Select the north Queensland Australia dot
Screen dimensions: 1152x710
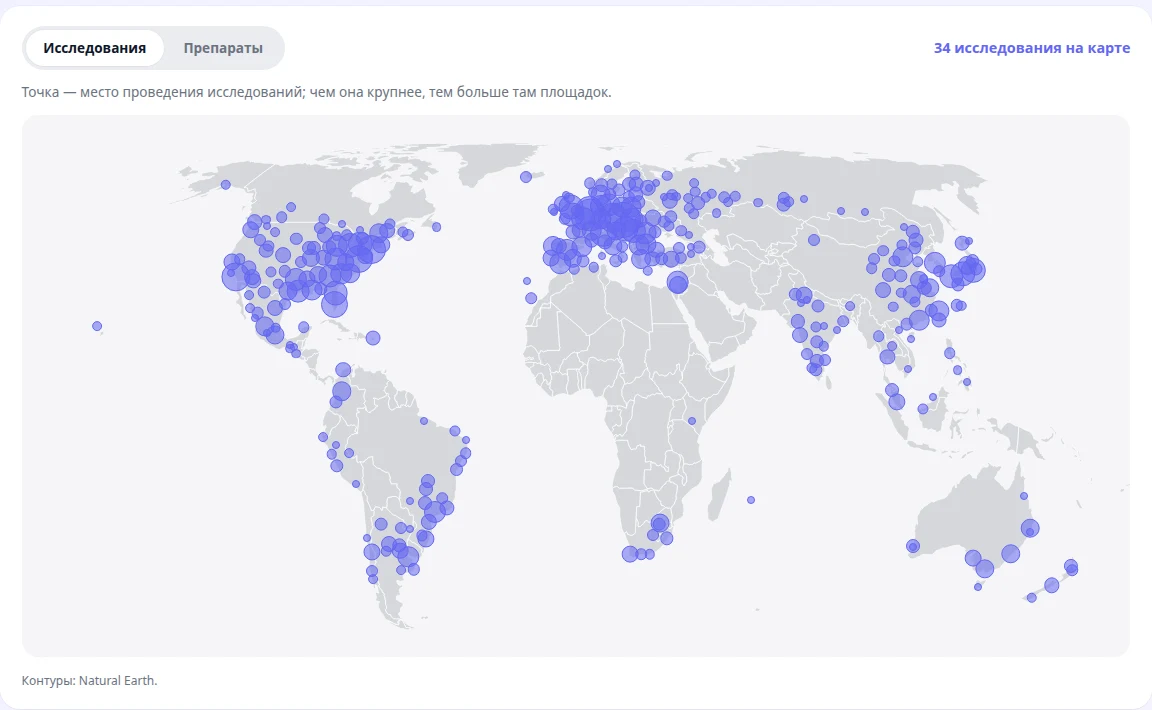click(1023, 496)
